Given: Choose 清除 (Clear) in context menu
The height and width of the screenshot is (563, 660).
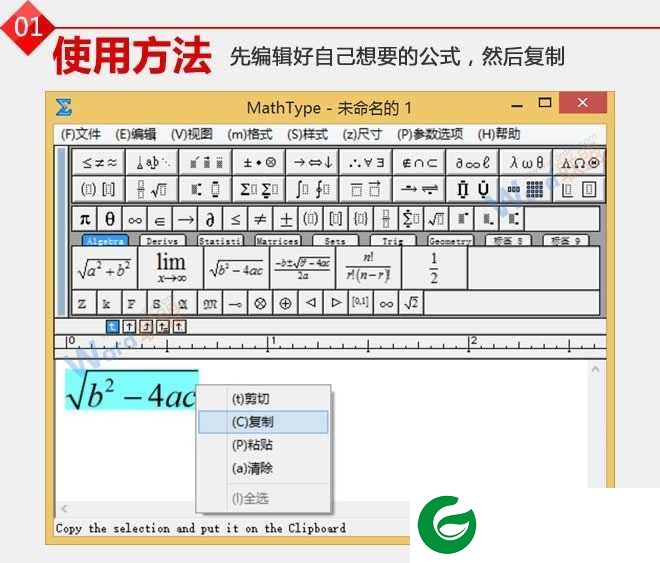Looking at the screenshot, I should pos(263,468).
